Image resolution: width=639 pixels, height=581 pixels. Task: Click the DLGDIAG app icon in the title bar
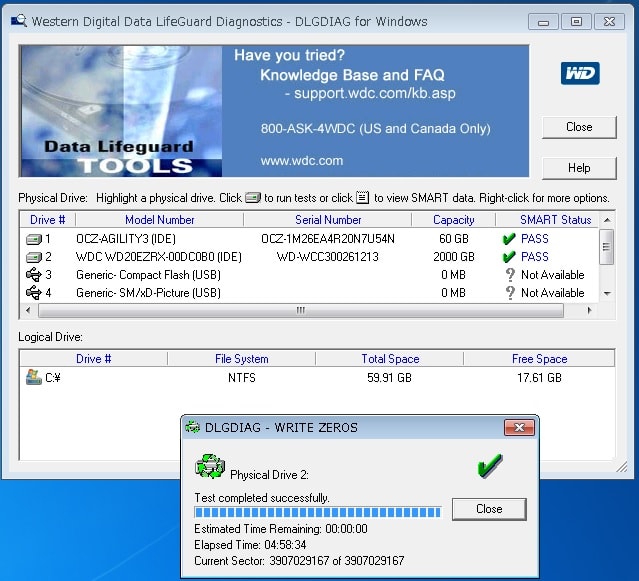coord(19,20)
